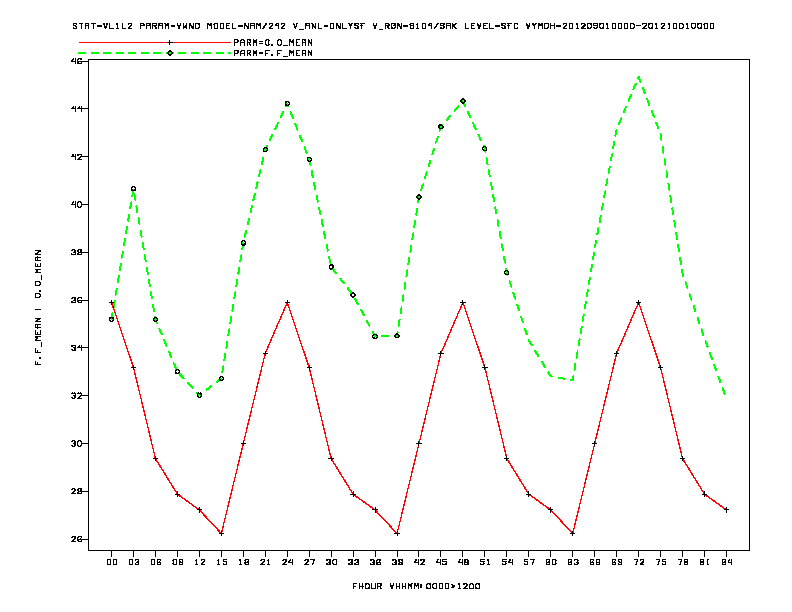Click x-axis tick label 57
Image resolution: width=792 pixels, height=612 pixels.
[x=529, y=562]
